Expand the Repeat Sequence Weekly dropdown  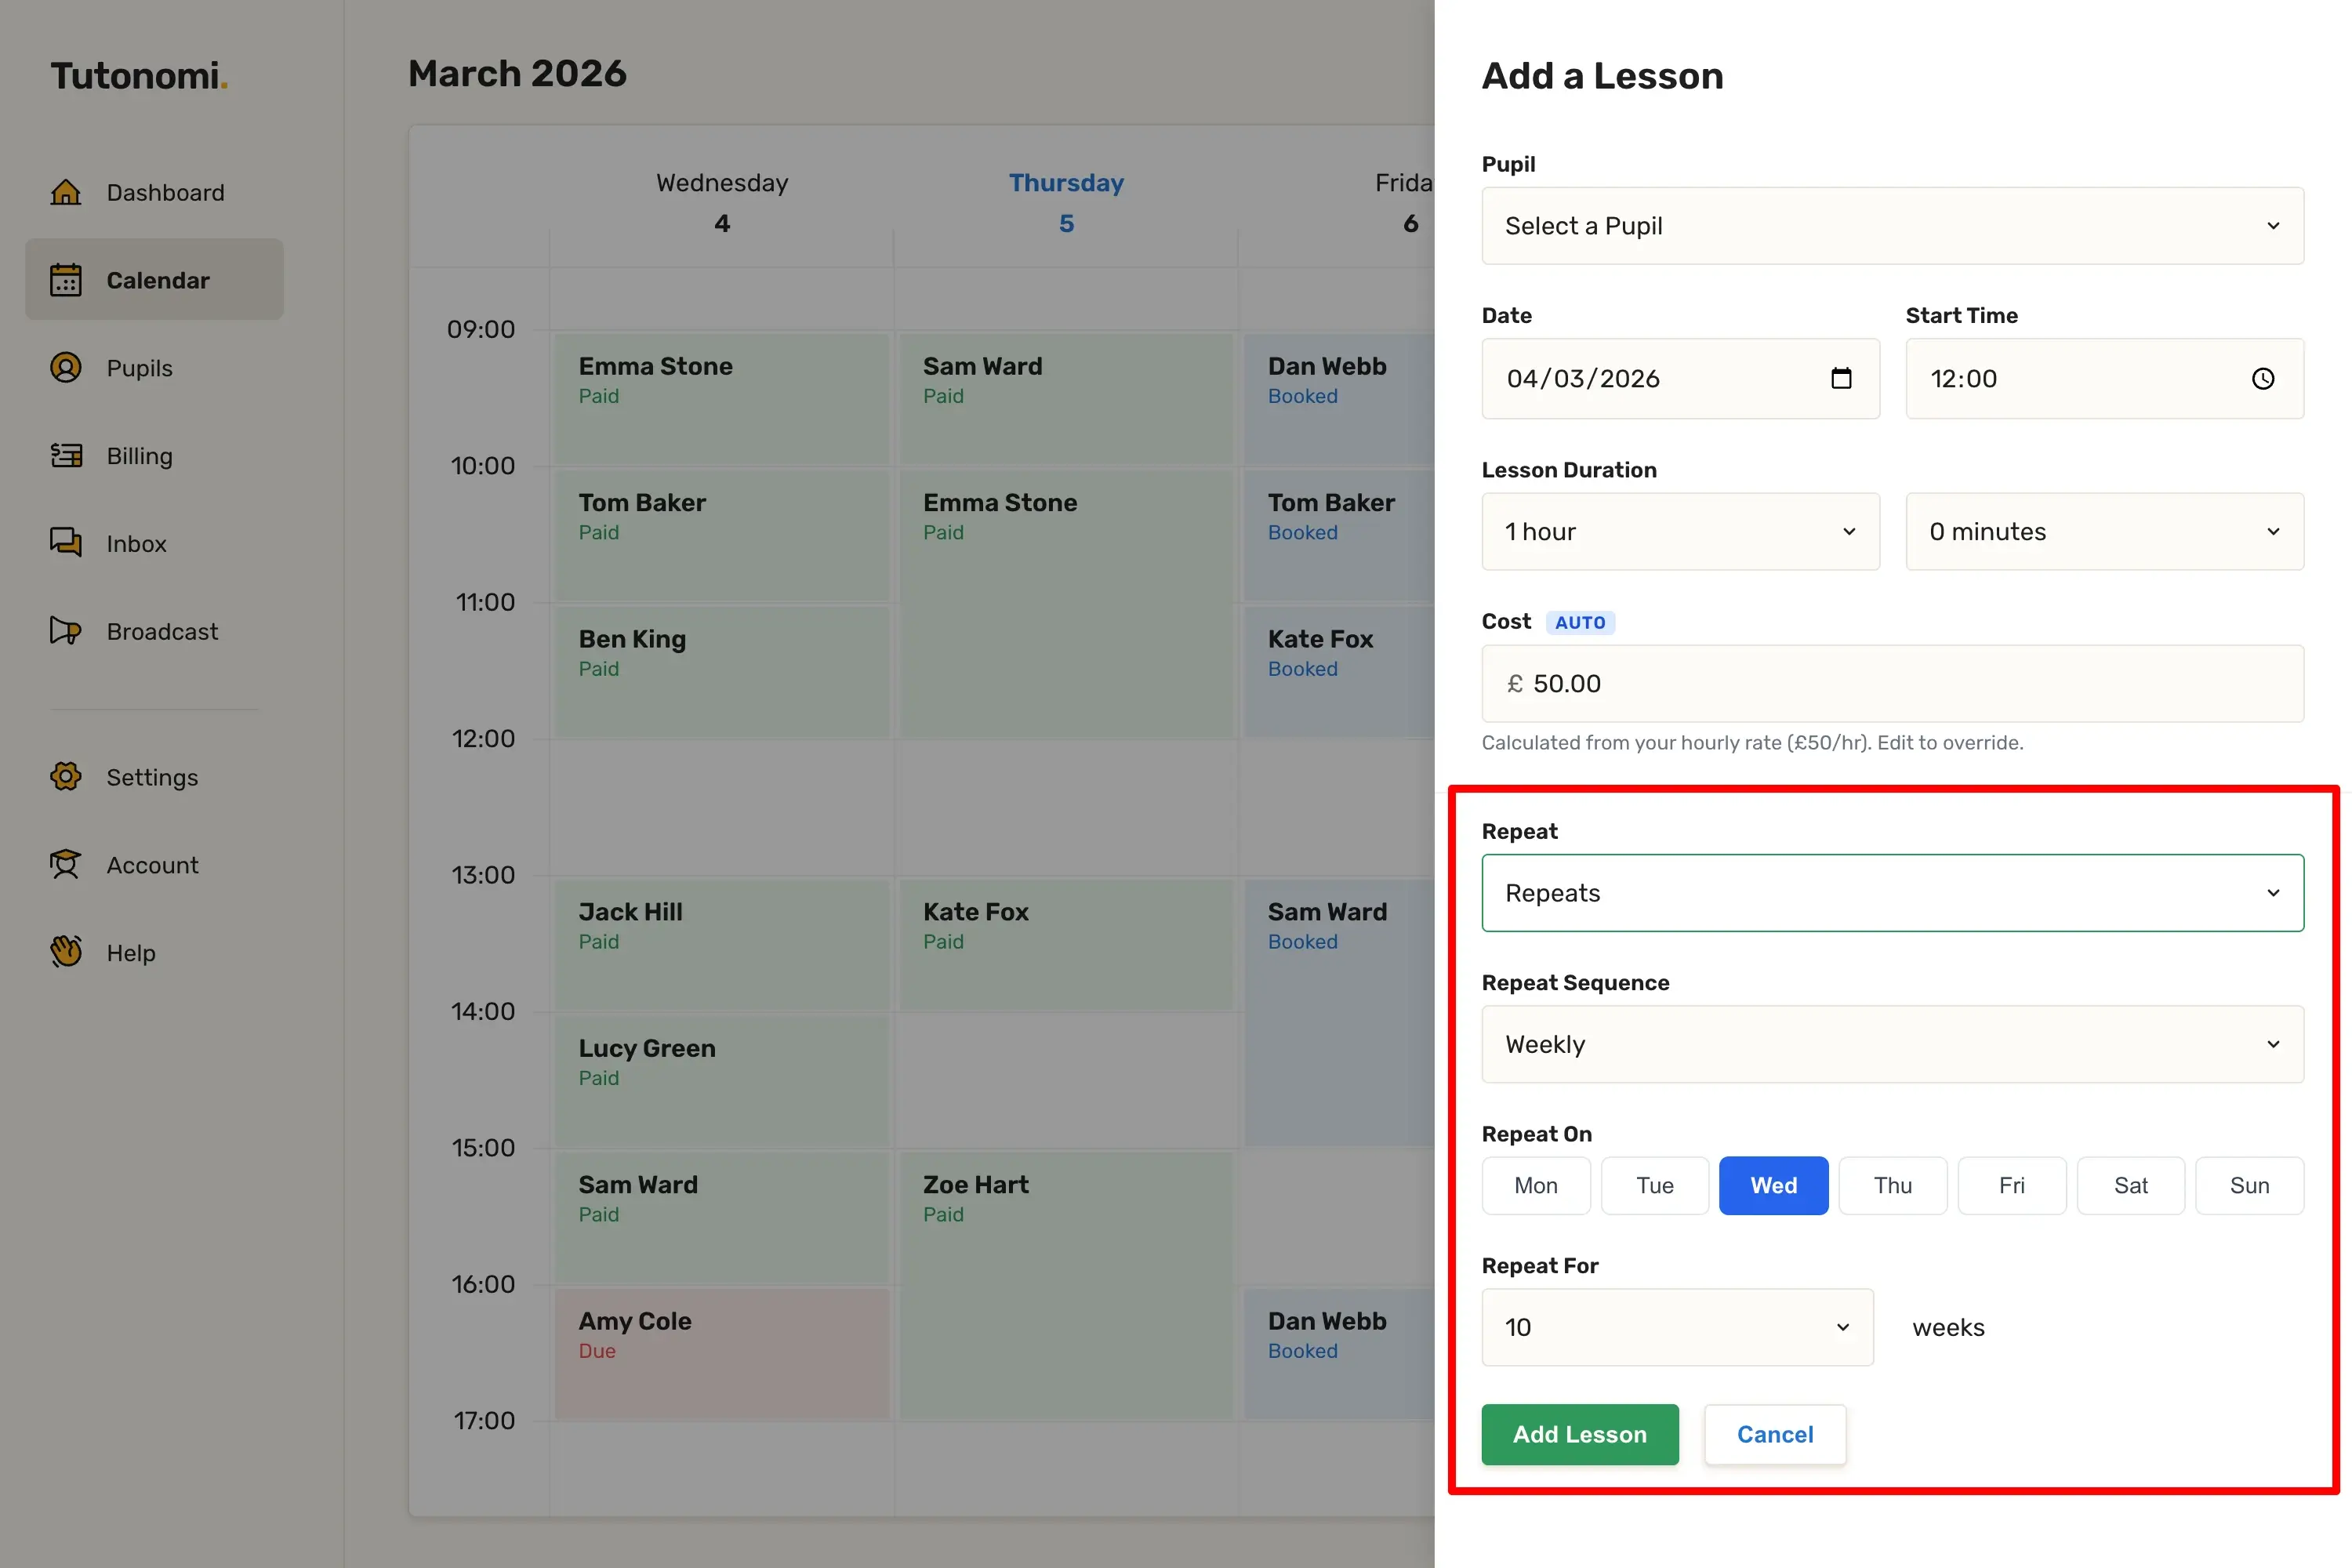1892,1044
